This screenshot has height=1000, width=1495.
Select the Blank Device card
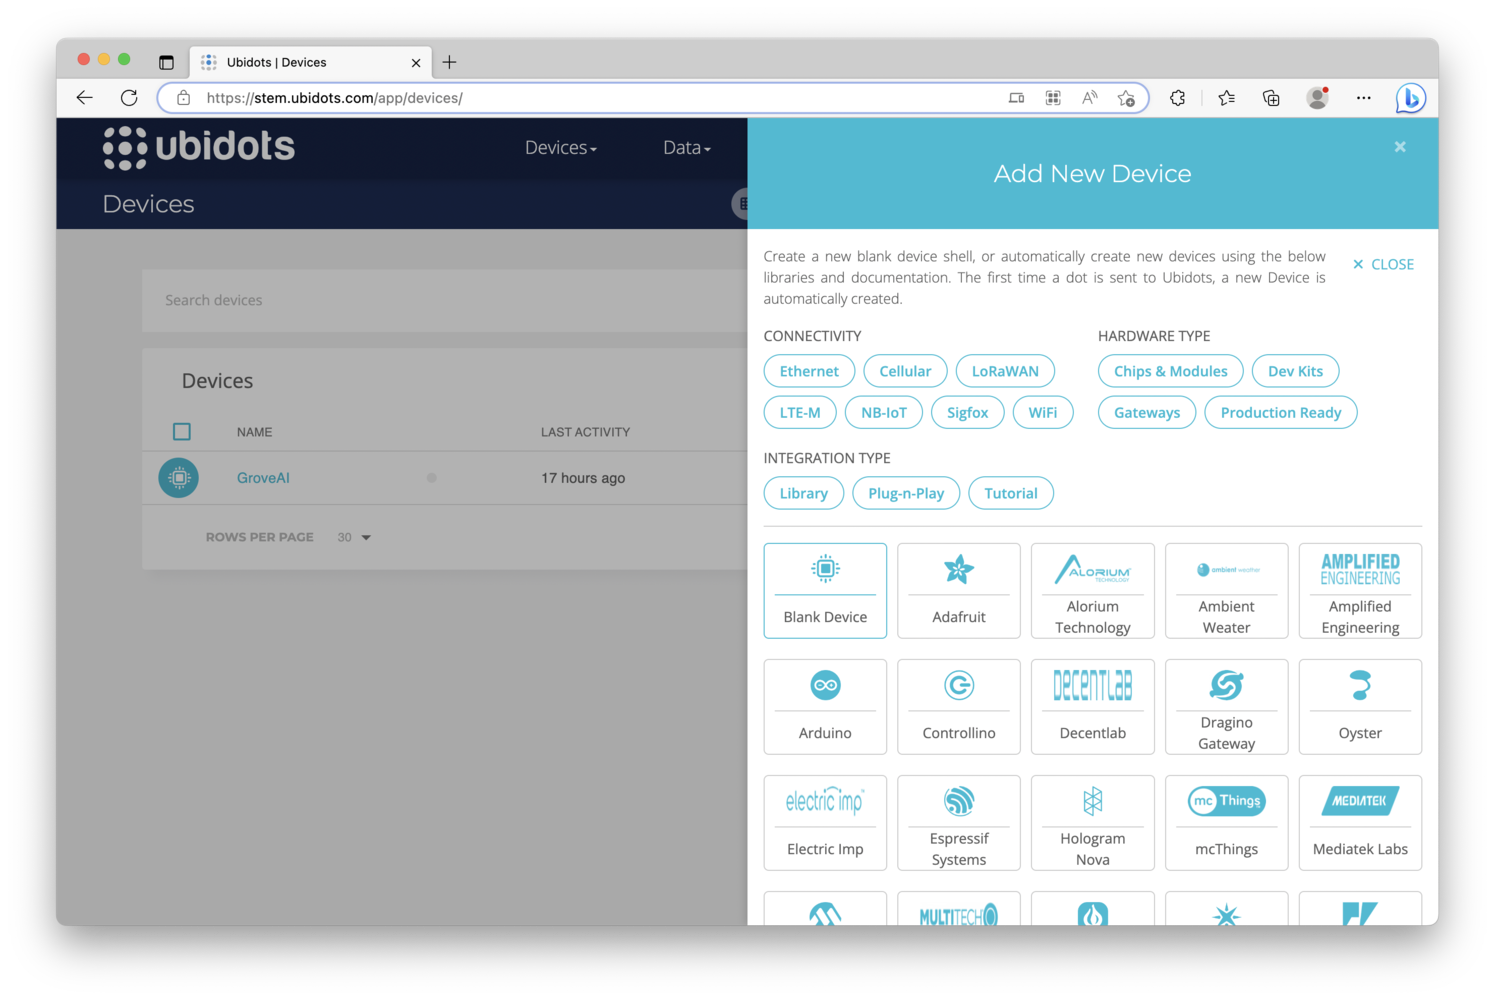[x=825, y=590]
